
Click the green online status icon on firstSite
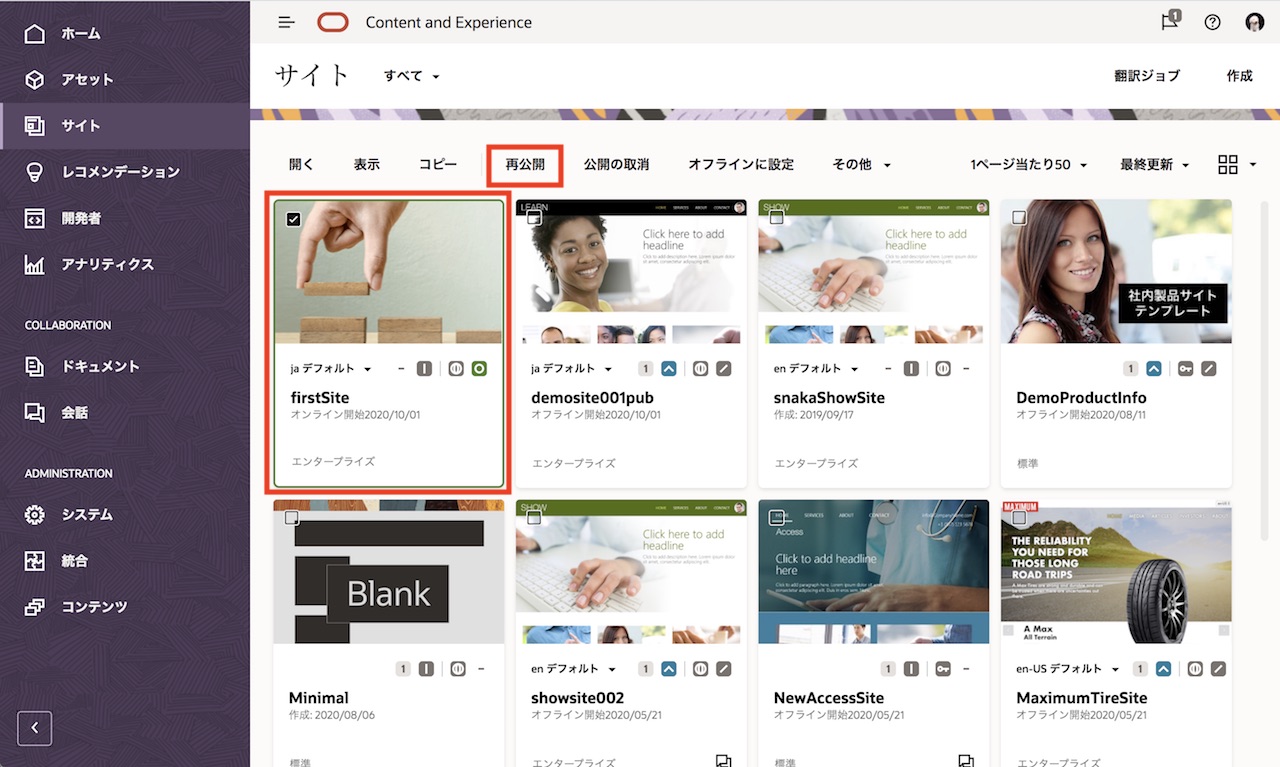pyautogui.click(x=479, y=368)
